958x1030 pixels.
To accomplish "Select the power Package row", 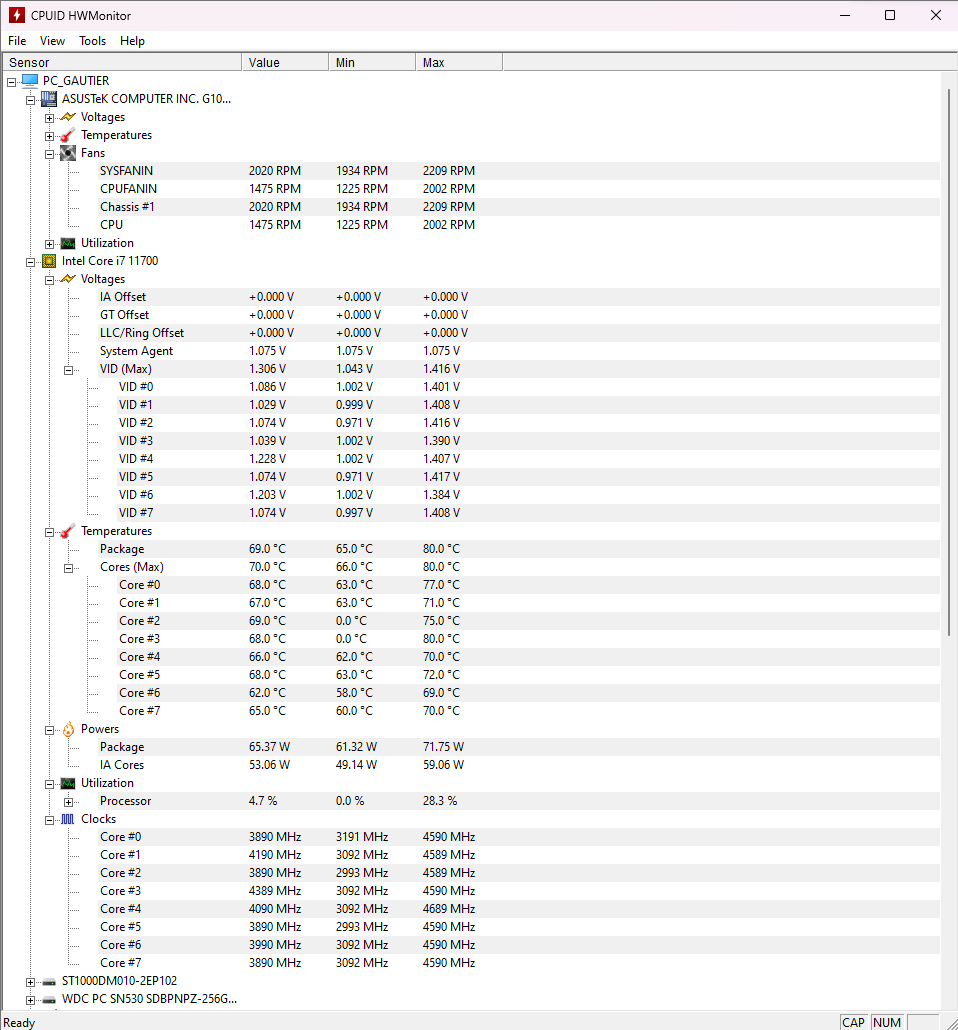I will click(x=519, y=747).
